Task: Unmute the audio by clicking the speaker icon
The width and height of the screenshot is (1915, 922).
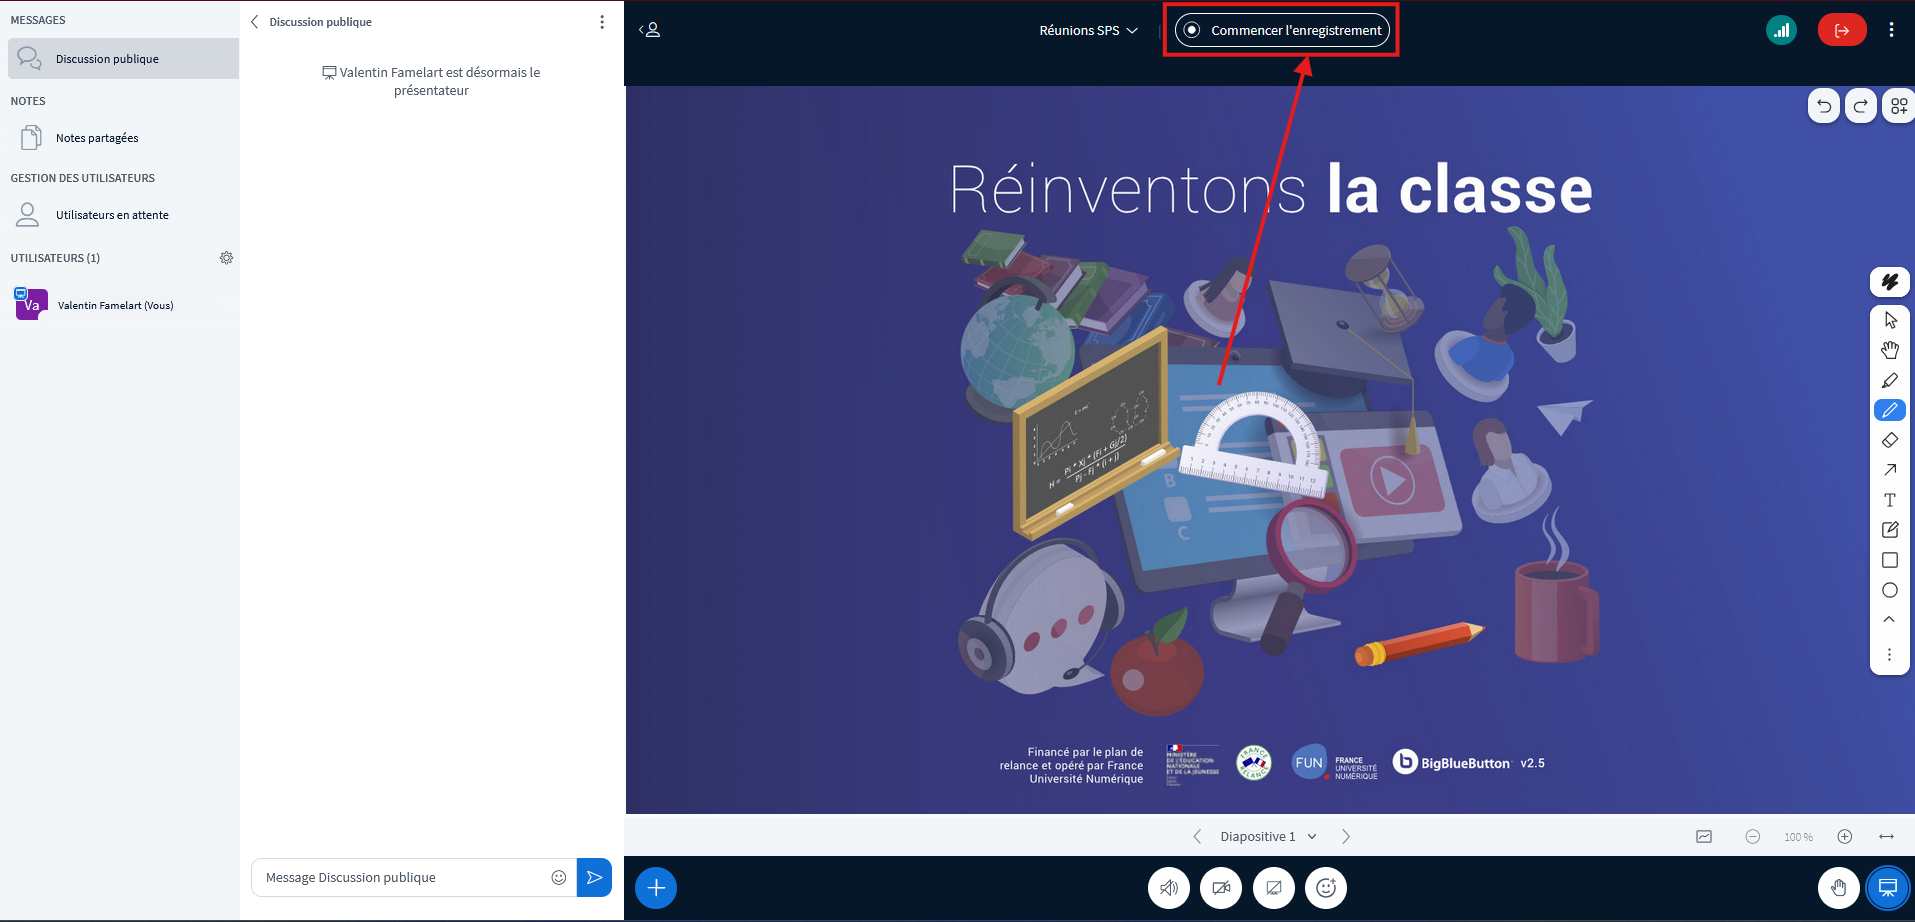Action: pos(1168,887)
